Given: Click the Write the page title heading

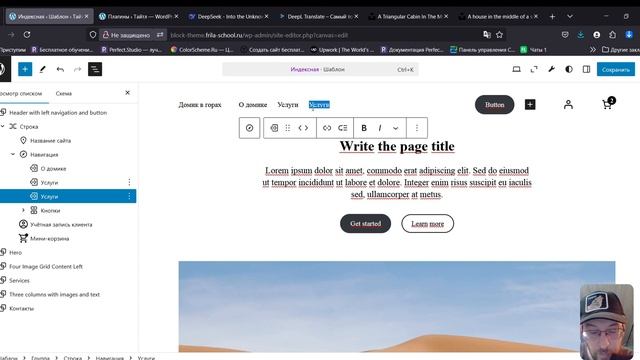Looking at the screenshot, I should point(397,147).
